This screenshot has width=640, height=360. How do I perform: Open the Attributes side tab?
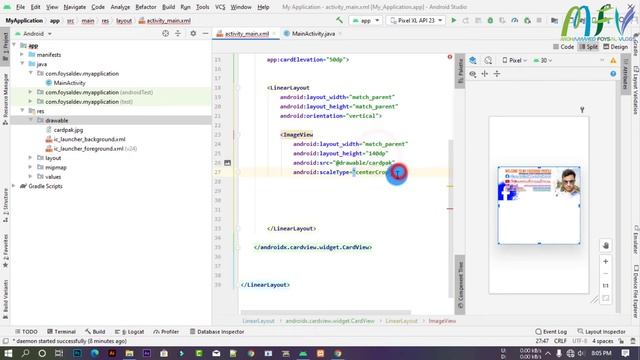point(625,73)
